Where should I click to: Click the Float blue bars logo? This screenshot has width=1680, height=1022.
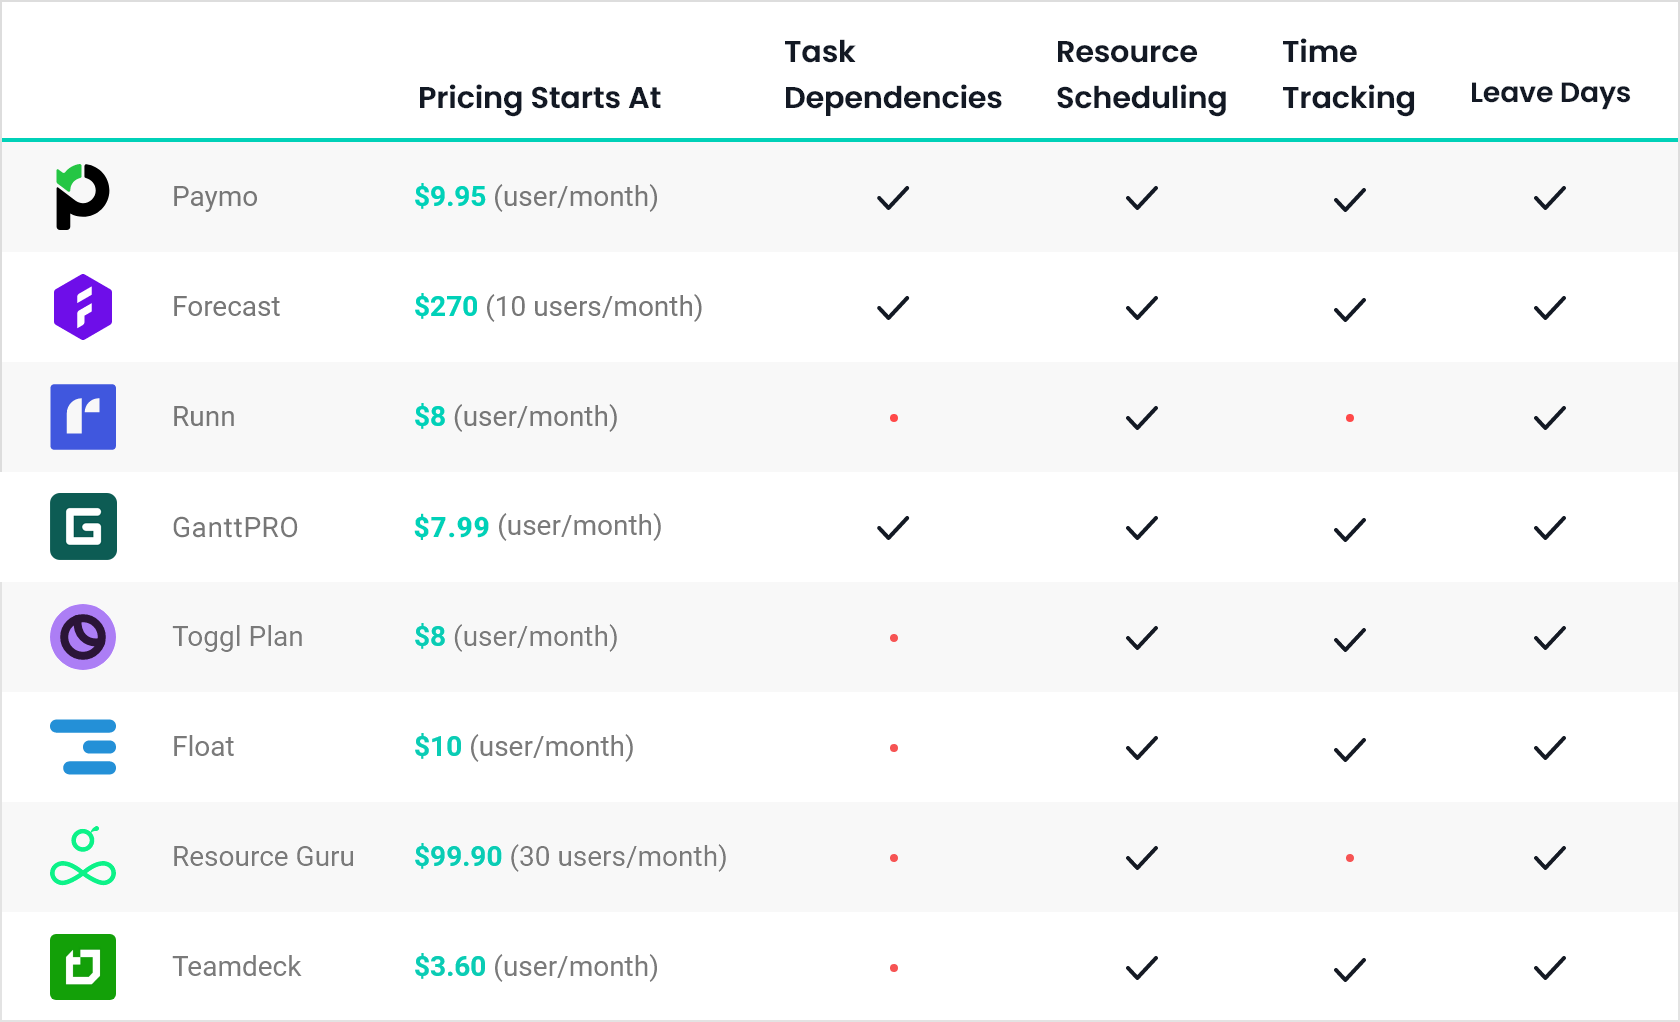point(83,747)
